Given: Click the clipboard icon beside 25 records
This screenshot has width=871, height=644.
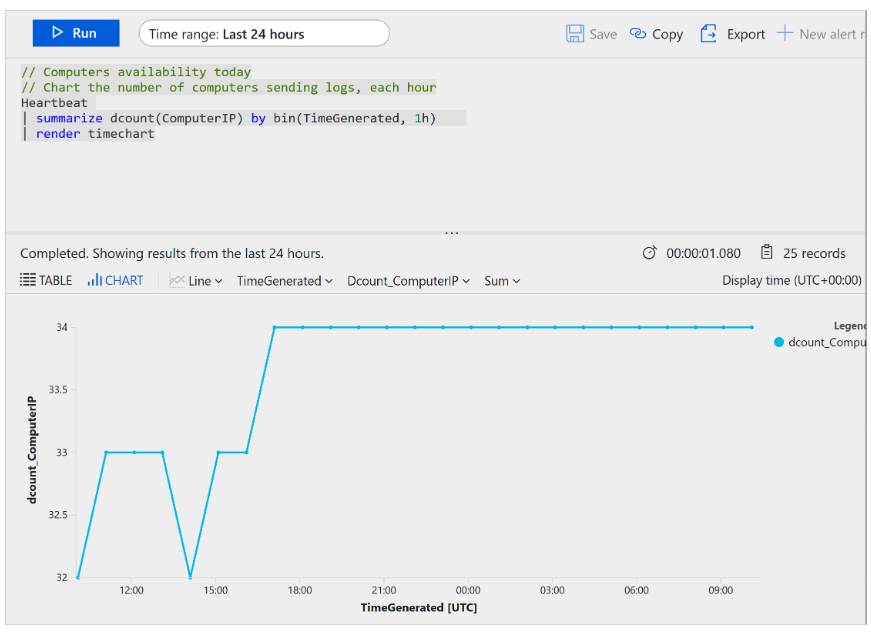Looking at the screenshot, I should (764, 253).
